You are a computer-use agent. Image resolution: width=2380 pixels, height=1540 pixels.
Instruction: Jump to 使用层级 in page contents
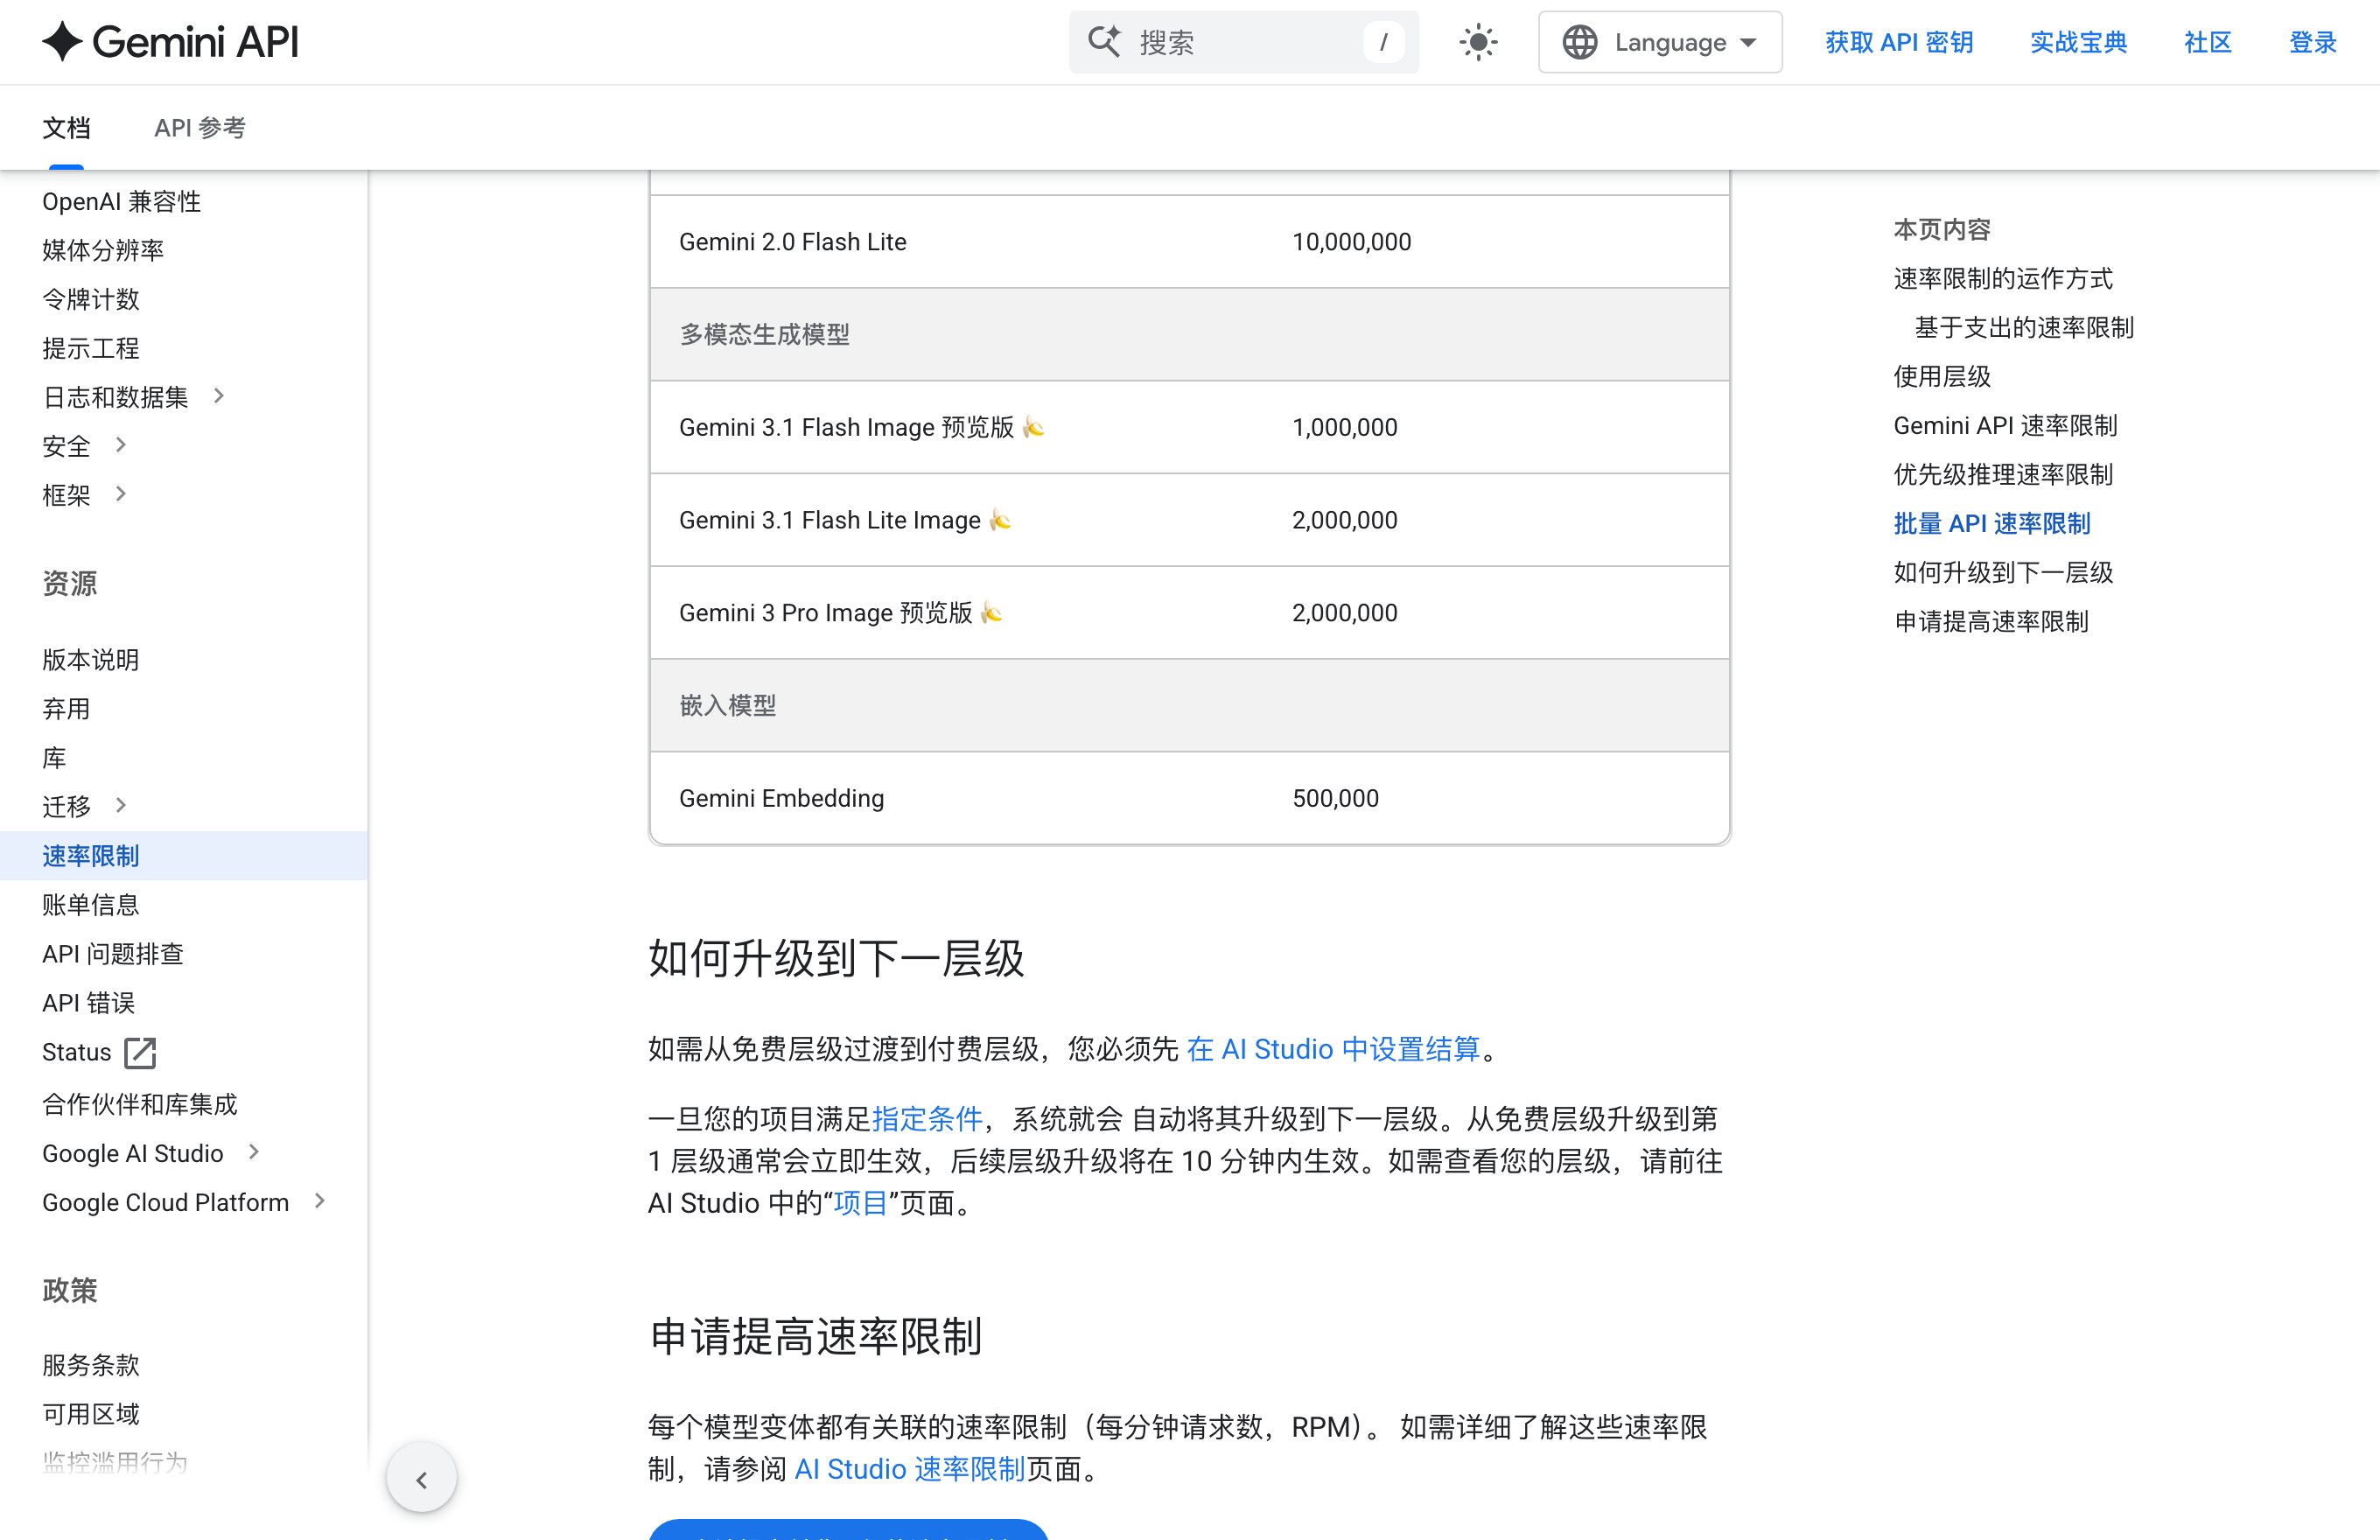[1942, 376]
